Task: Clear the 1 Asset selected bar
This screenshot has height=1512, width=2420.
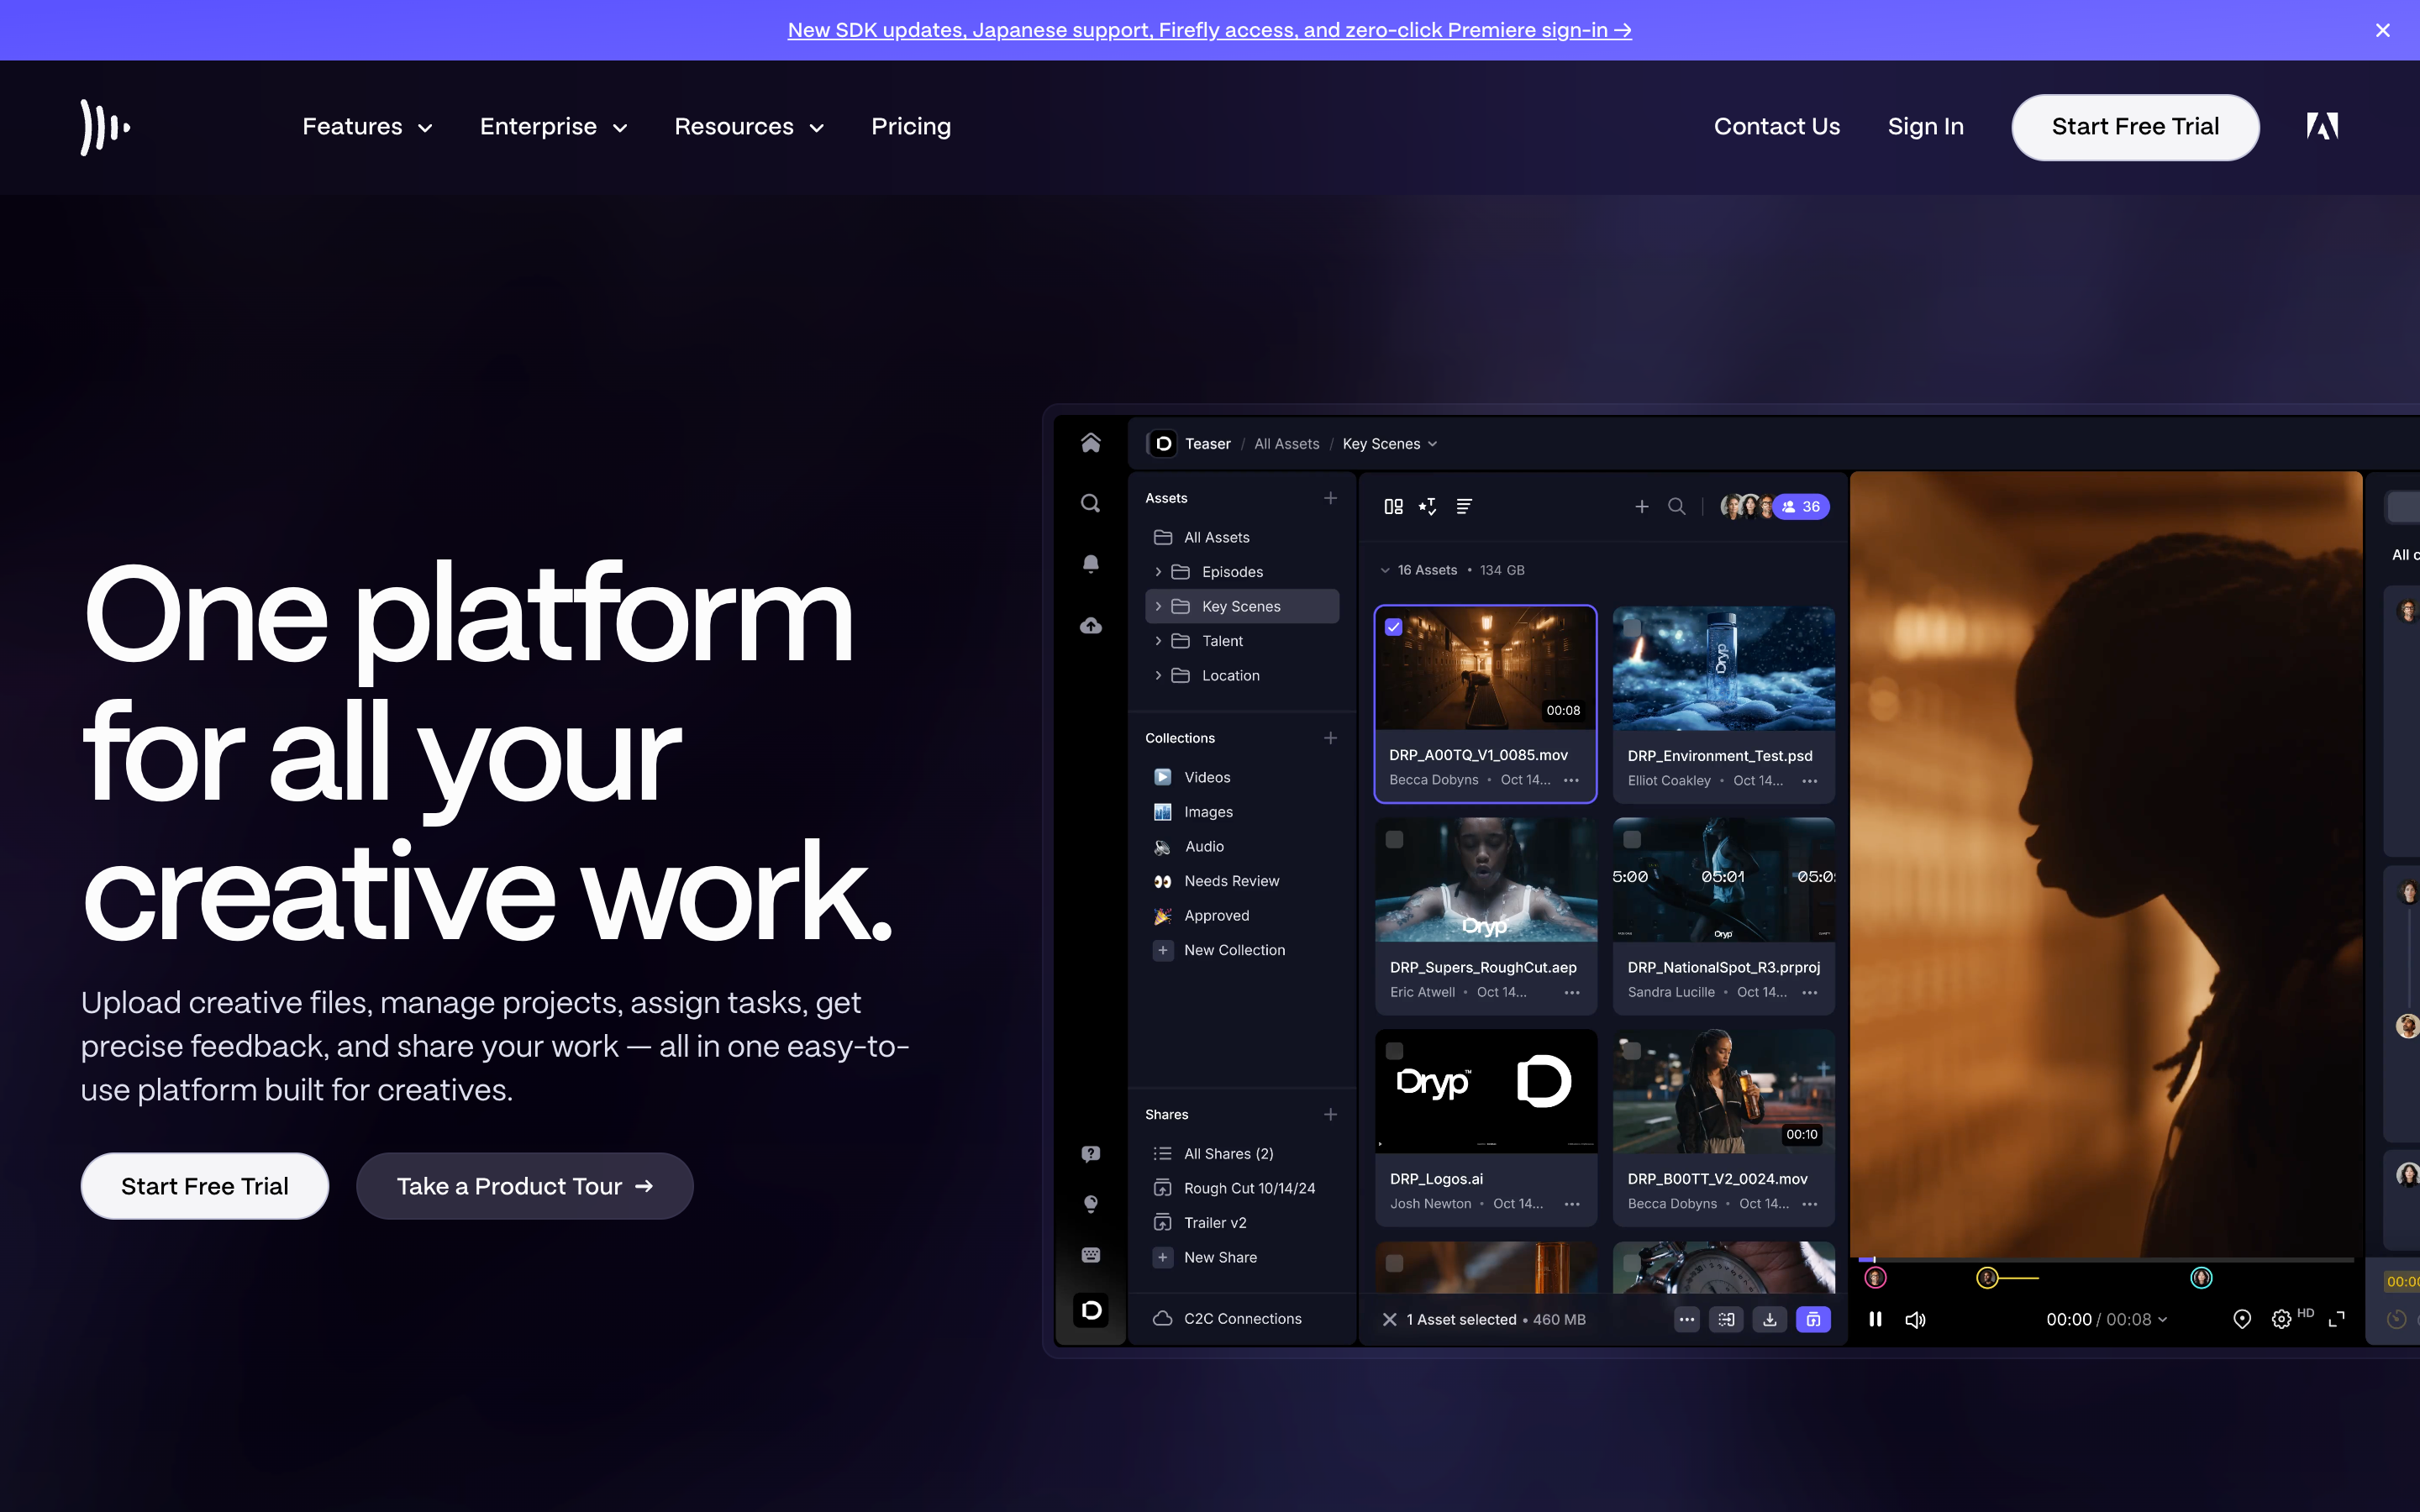Action: pos(1389,1320)
